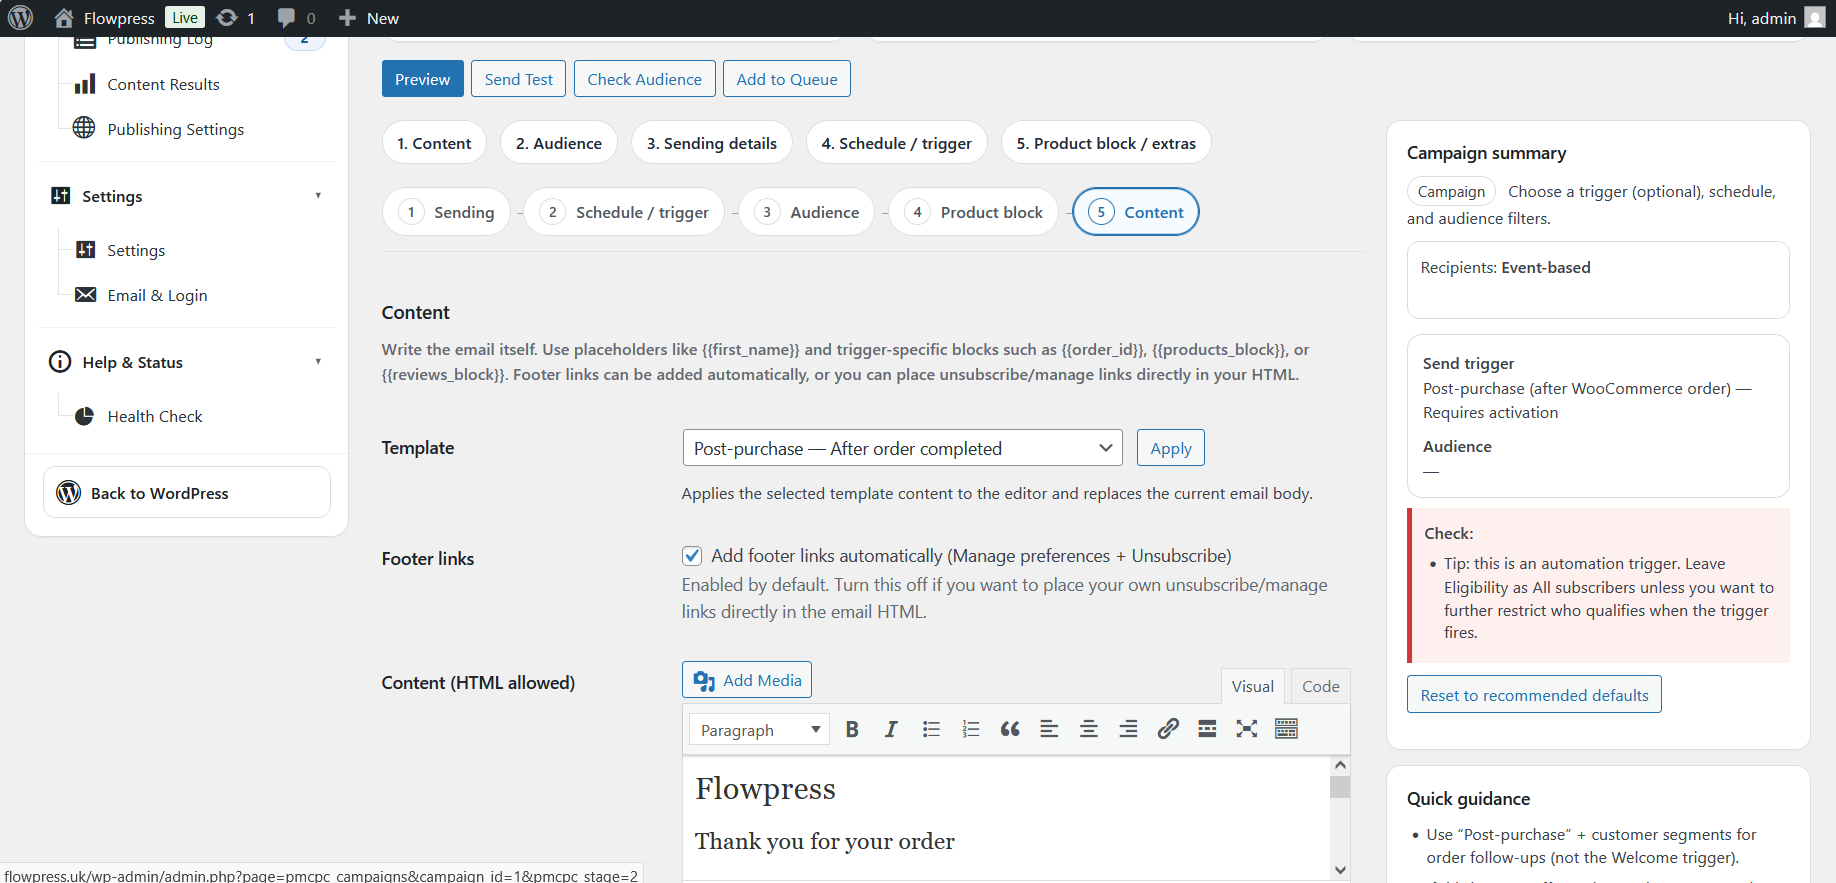1836x883 pixels.
Task: Click Reset to recommended defaults
Action: click(x=1534, y=695)
